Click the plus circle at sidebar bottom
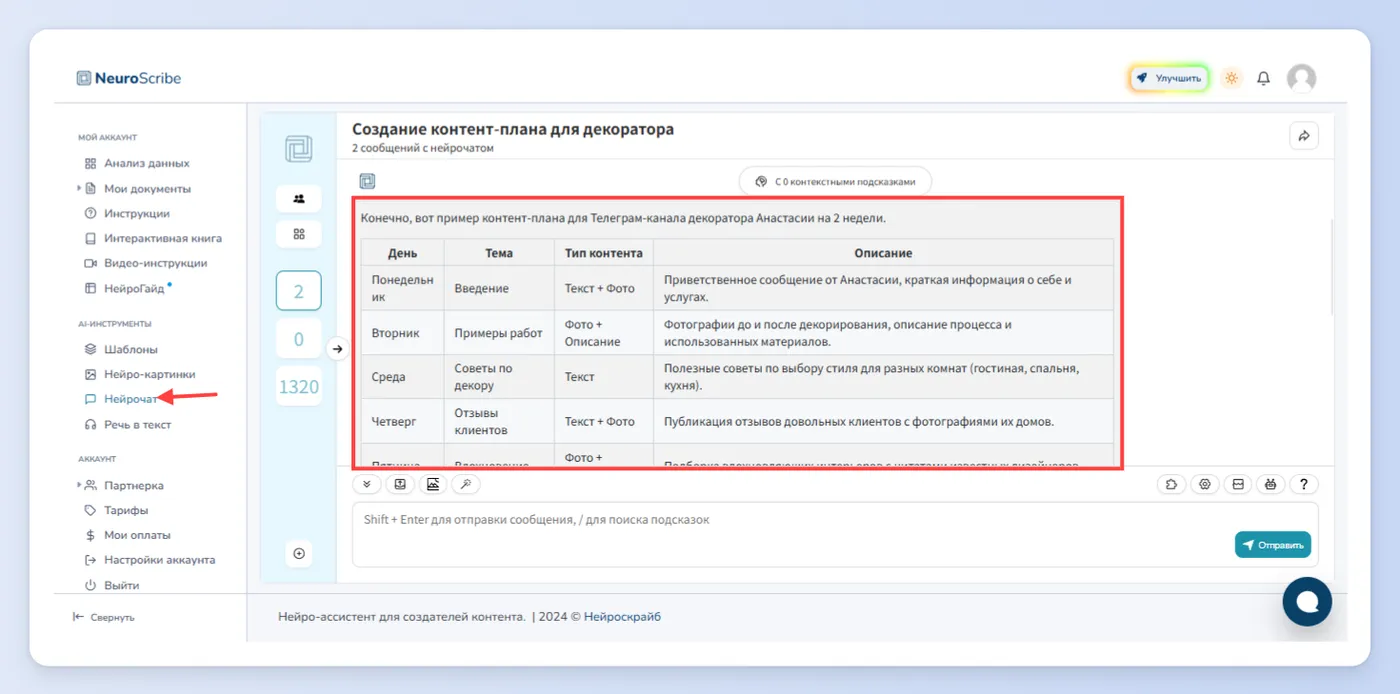 click(x=299, y=553)
